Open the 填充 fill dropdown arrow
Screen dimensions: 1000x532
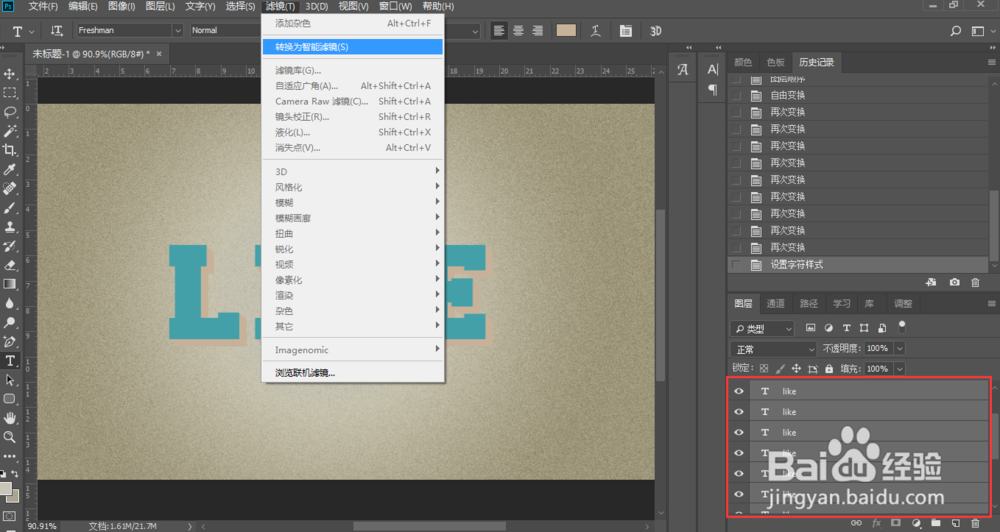899,369
